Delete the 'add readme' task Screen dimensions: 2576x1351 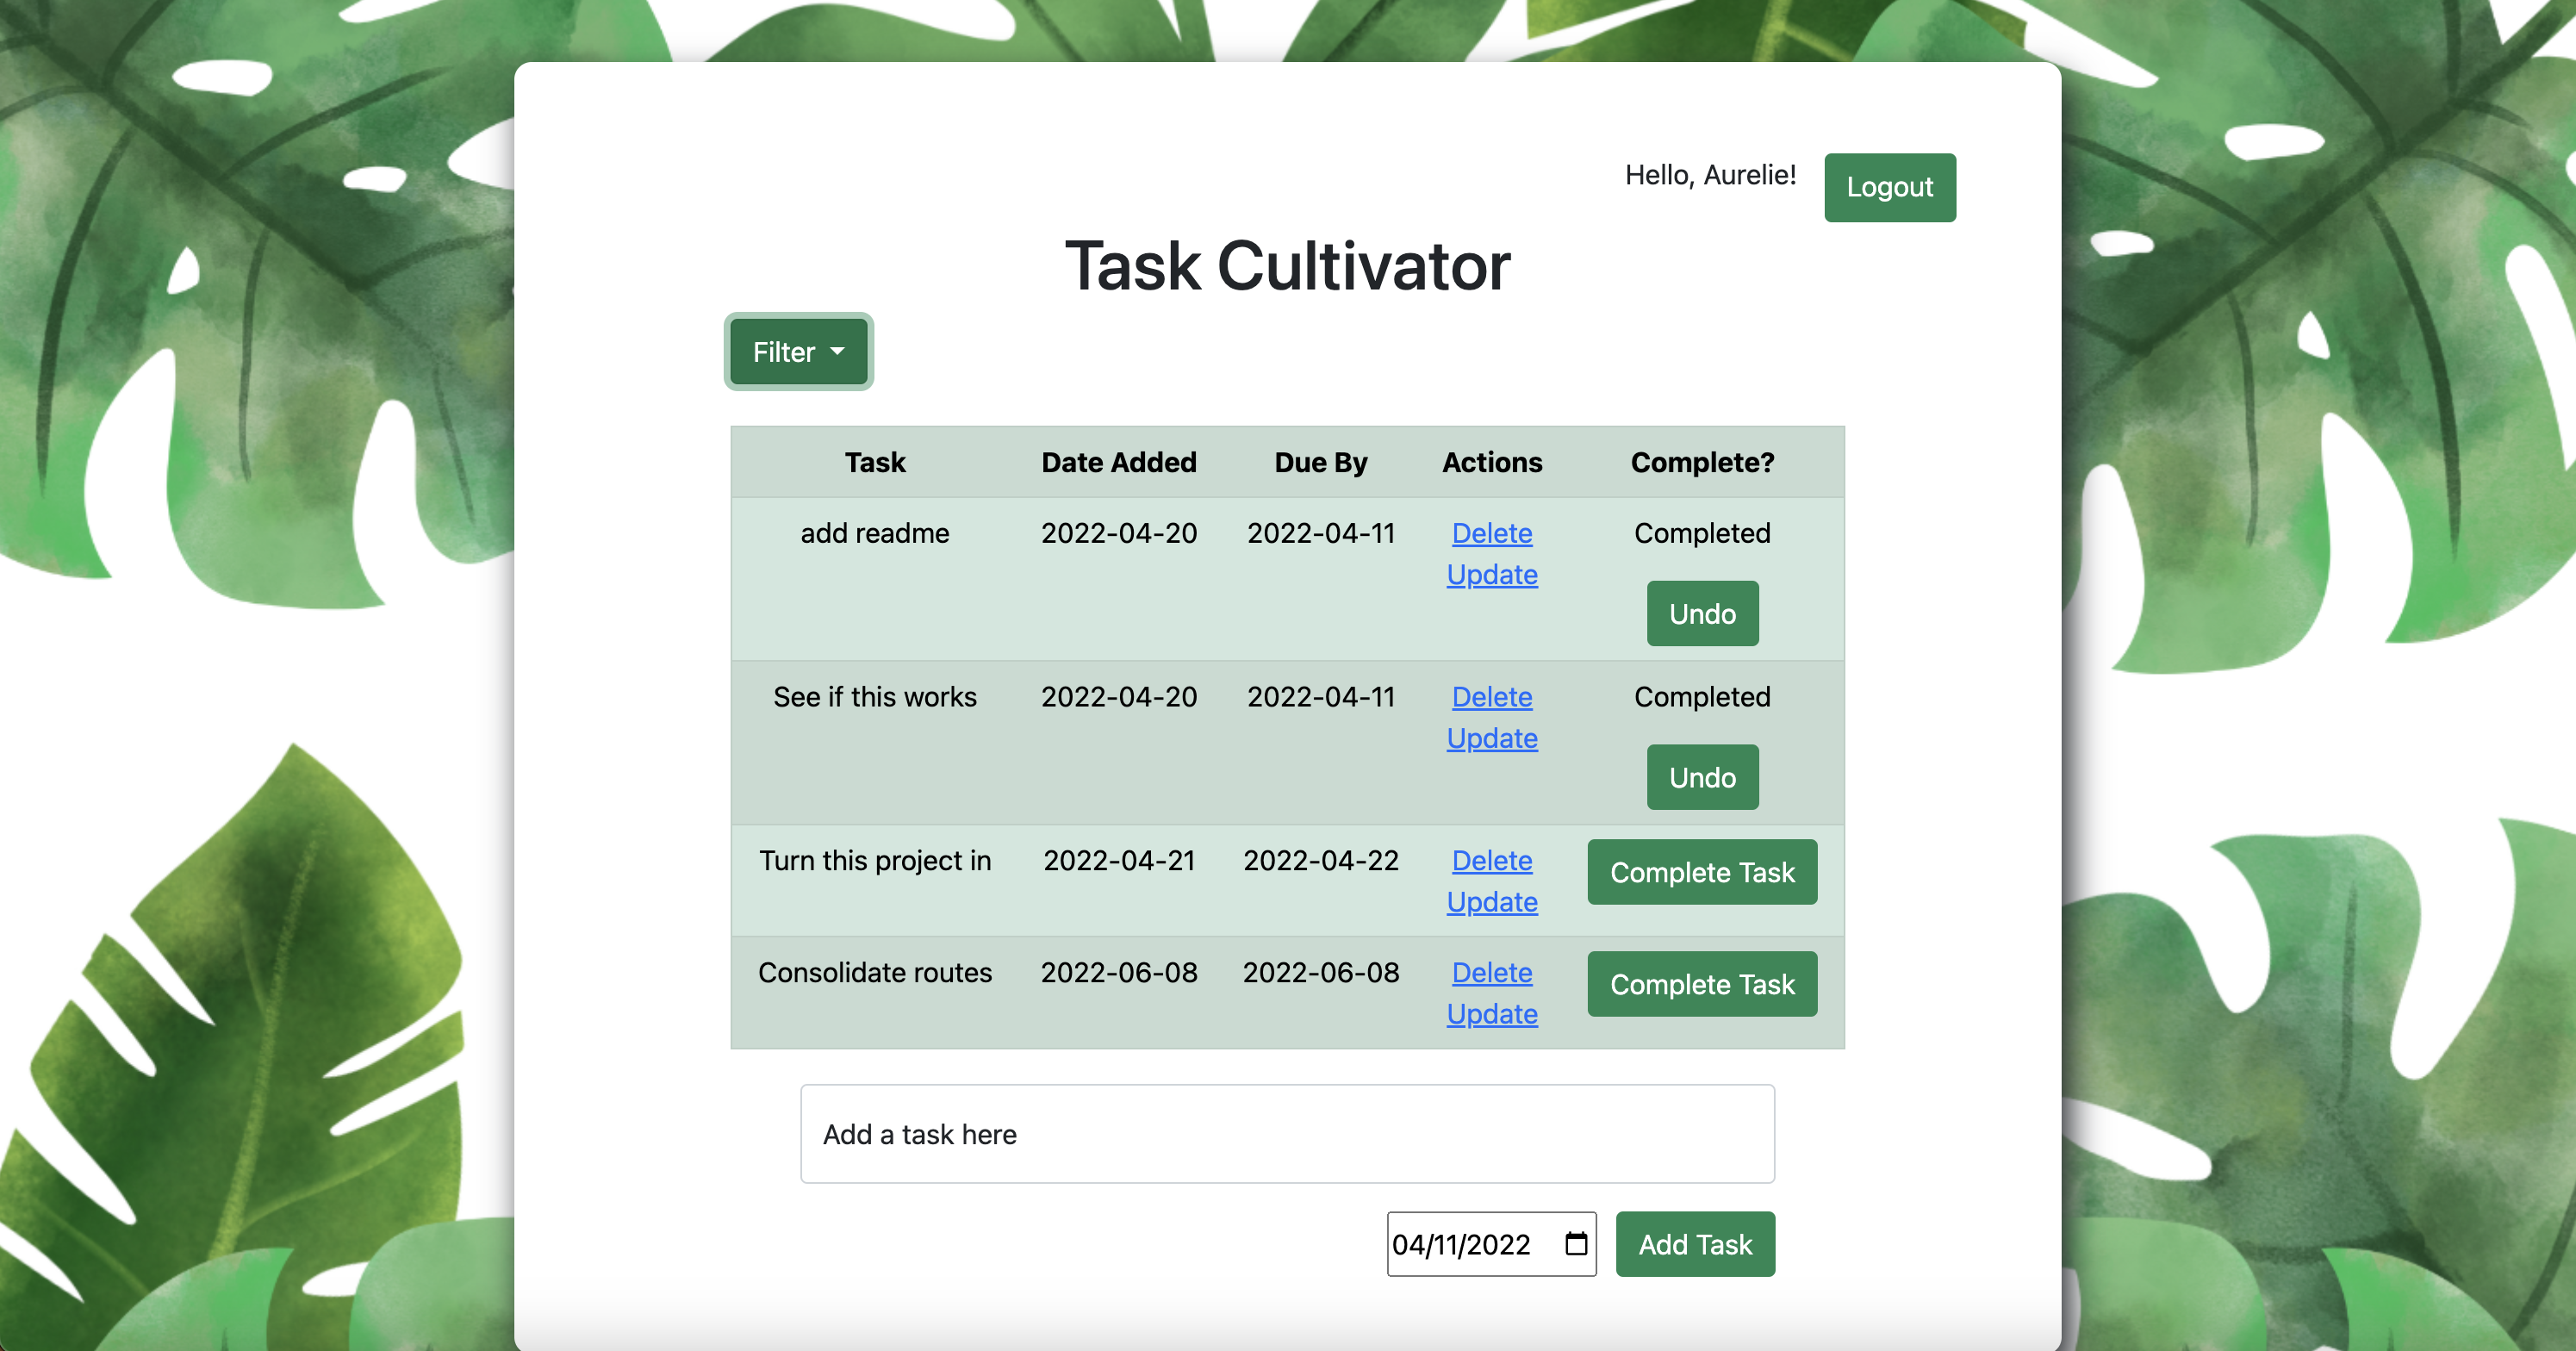[1491, 533]
